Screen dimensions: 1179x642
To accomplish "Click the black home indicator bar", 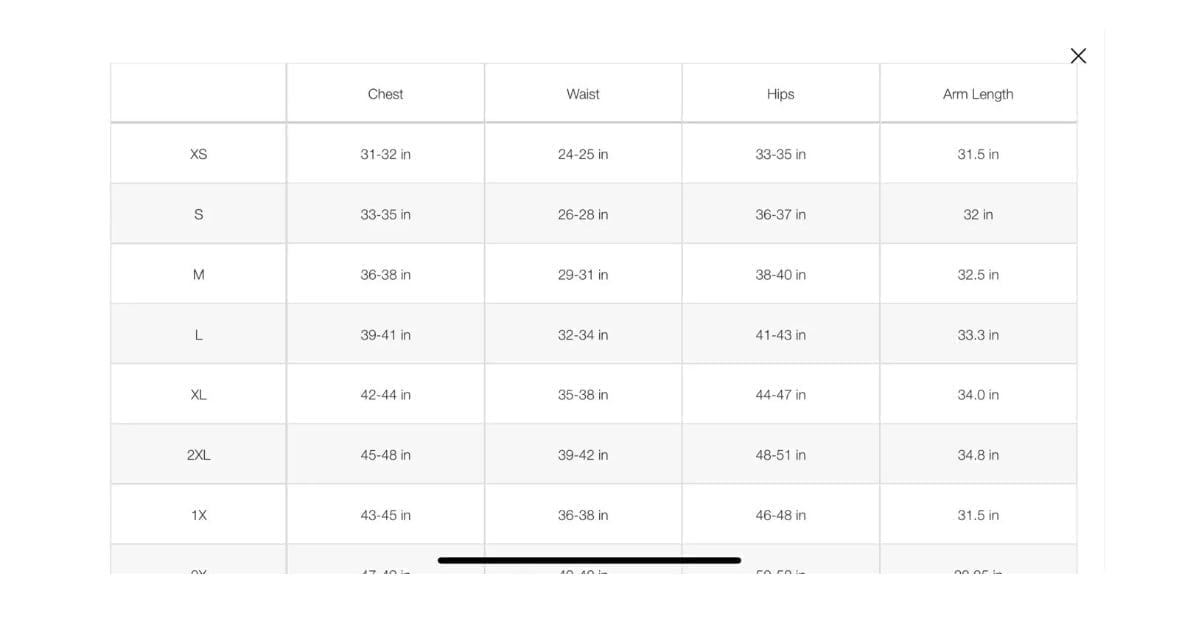I will coord(590,560).
